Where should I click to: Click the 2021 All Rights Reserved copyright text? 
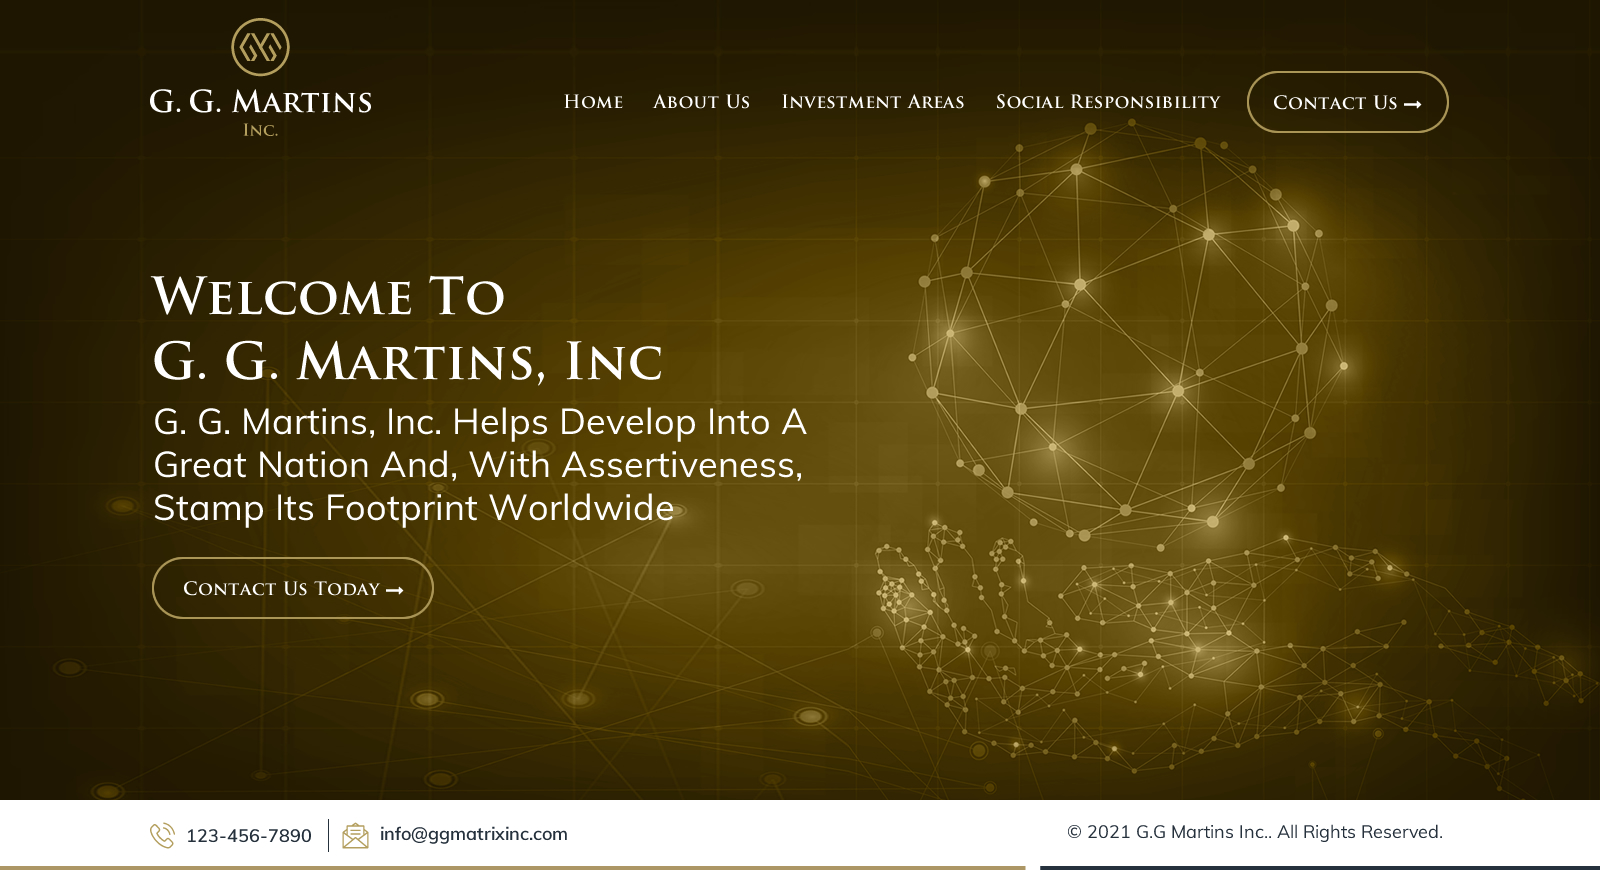pyautogui.click(x=1254, y=832)
